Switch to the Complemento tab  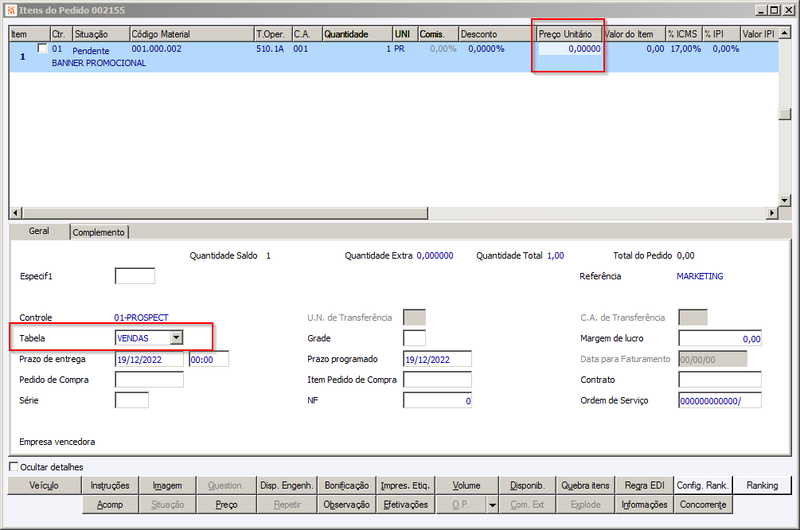(x=98, y=232)
